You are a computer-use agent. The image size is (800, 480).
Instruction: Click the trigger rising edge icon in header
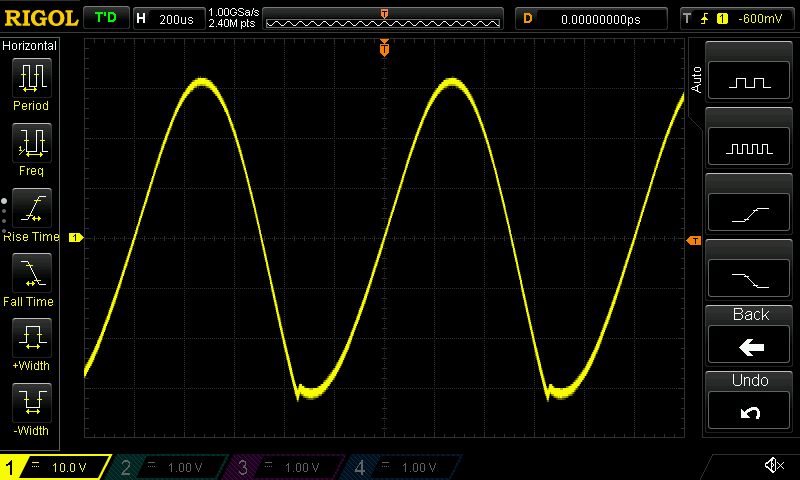[x=705, y=19]
